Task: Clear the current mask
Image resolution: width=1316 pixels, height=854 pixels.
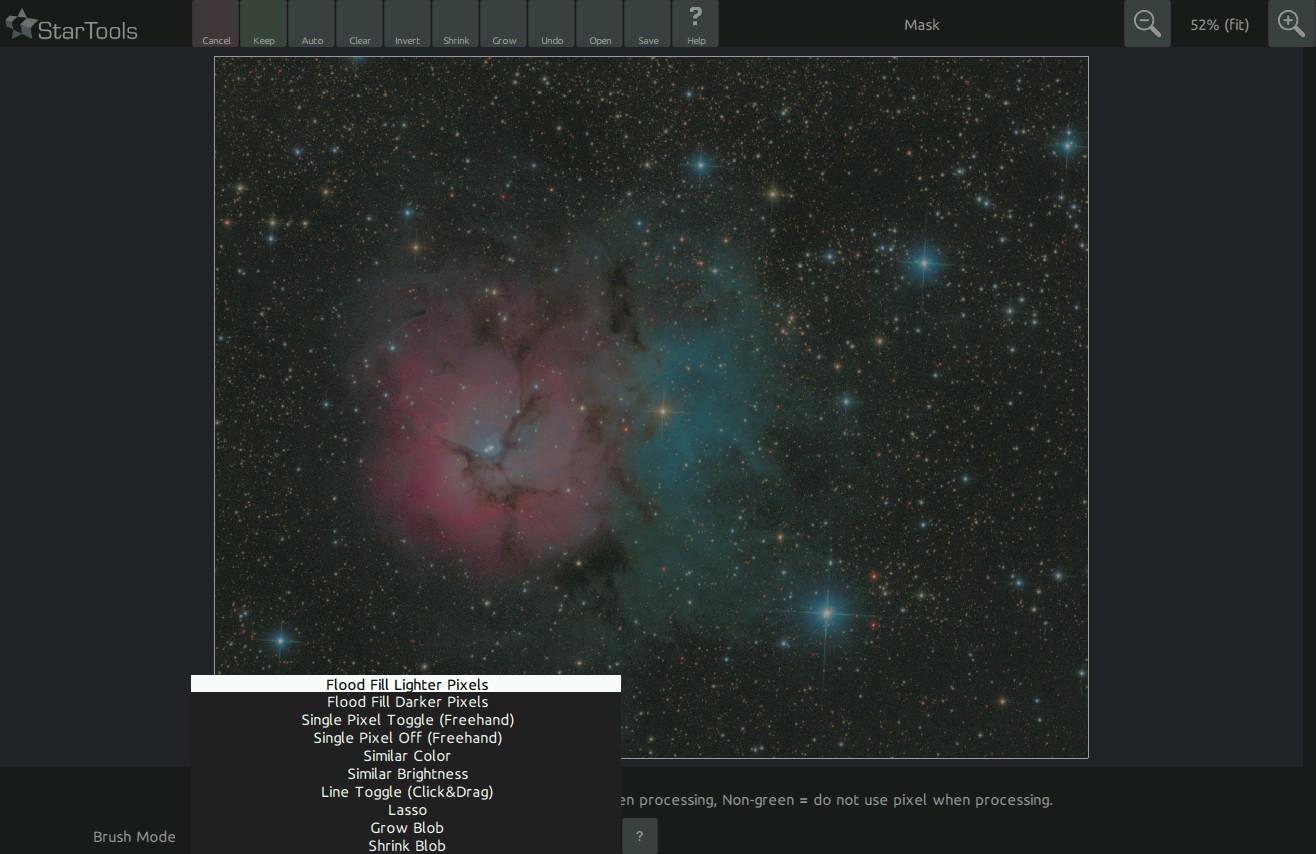Action: click(x=360, y=24)
